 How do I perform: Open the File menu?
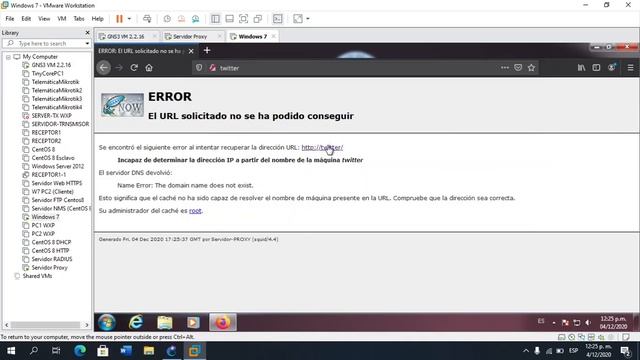click(10, 19)
